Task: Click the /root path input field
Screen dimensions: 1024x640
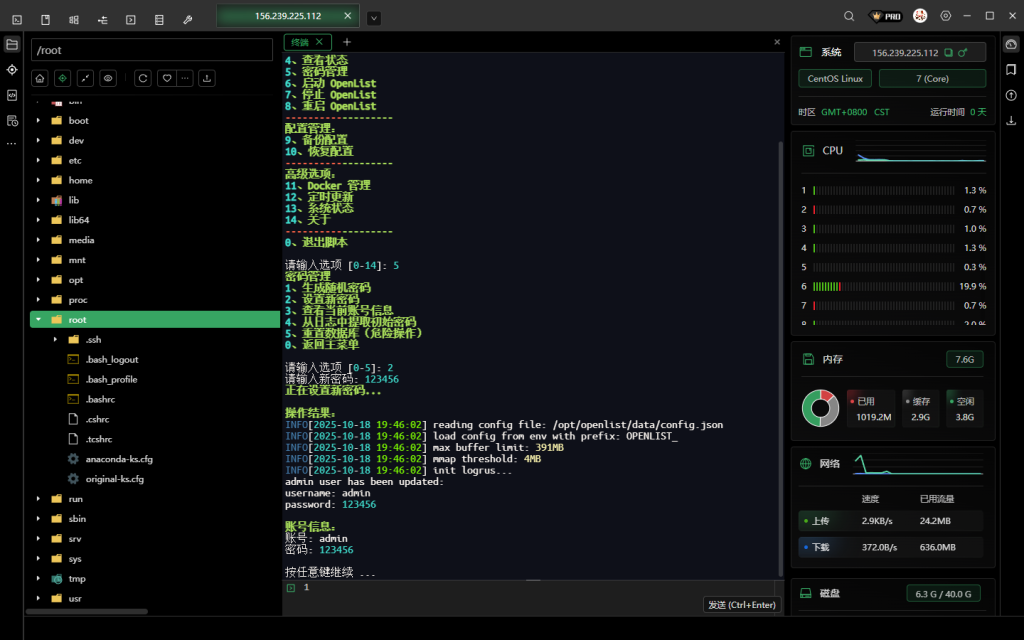Action: click(152, 50)
